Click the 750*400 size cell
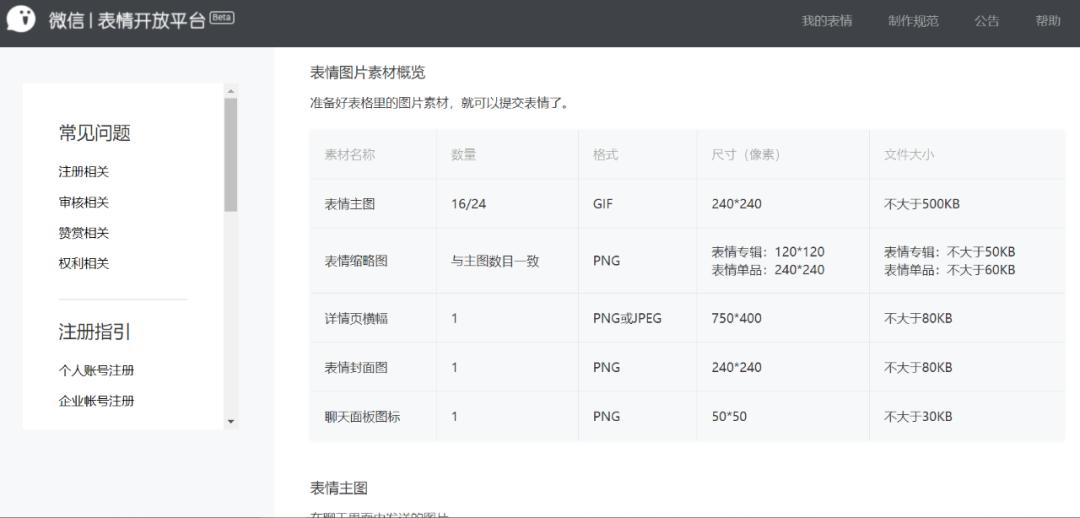This screenshot has height=518, width=1080. [736, 318]
